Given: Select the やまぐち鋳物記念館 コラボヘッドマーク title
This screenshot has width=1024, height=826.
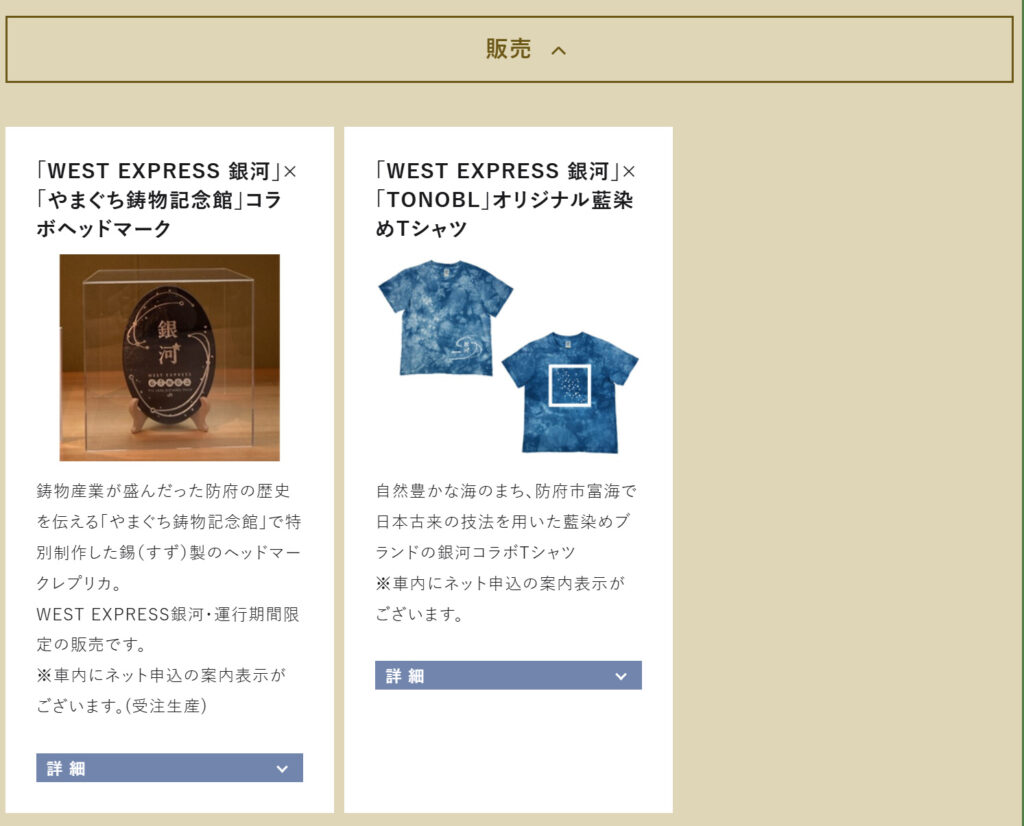Looking at the screenshot, I should pos(167,199).
